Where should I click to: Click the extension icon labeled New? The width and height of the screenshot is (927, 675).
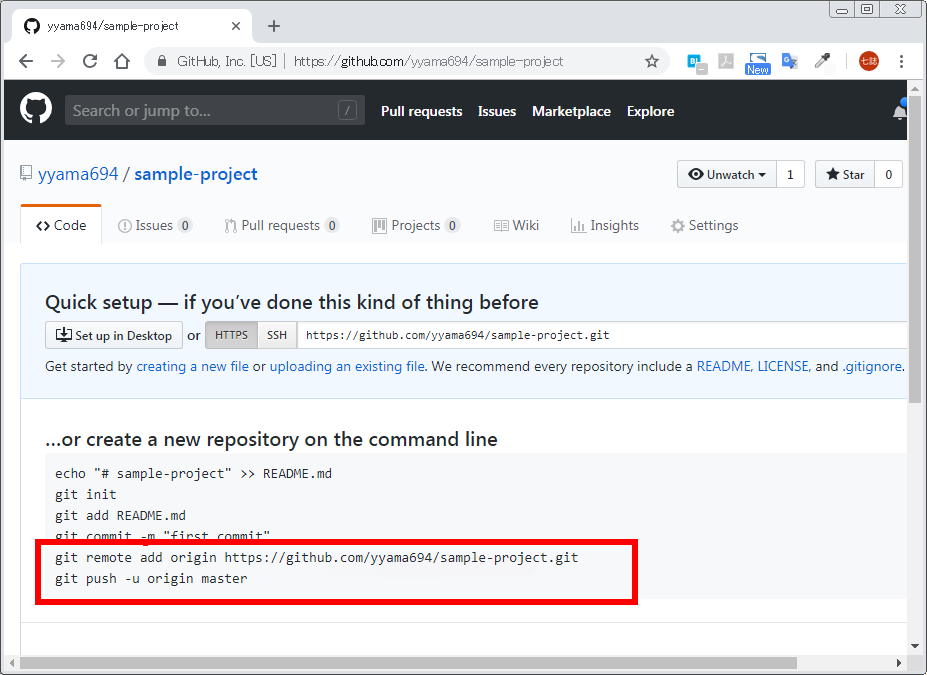coord(757,63)
